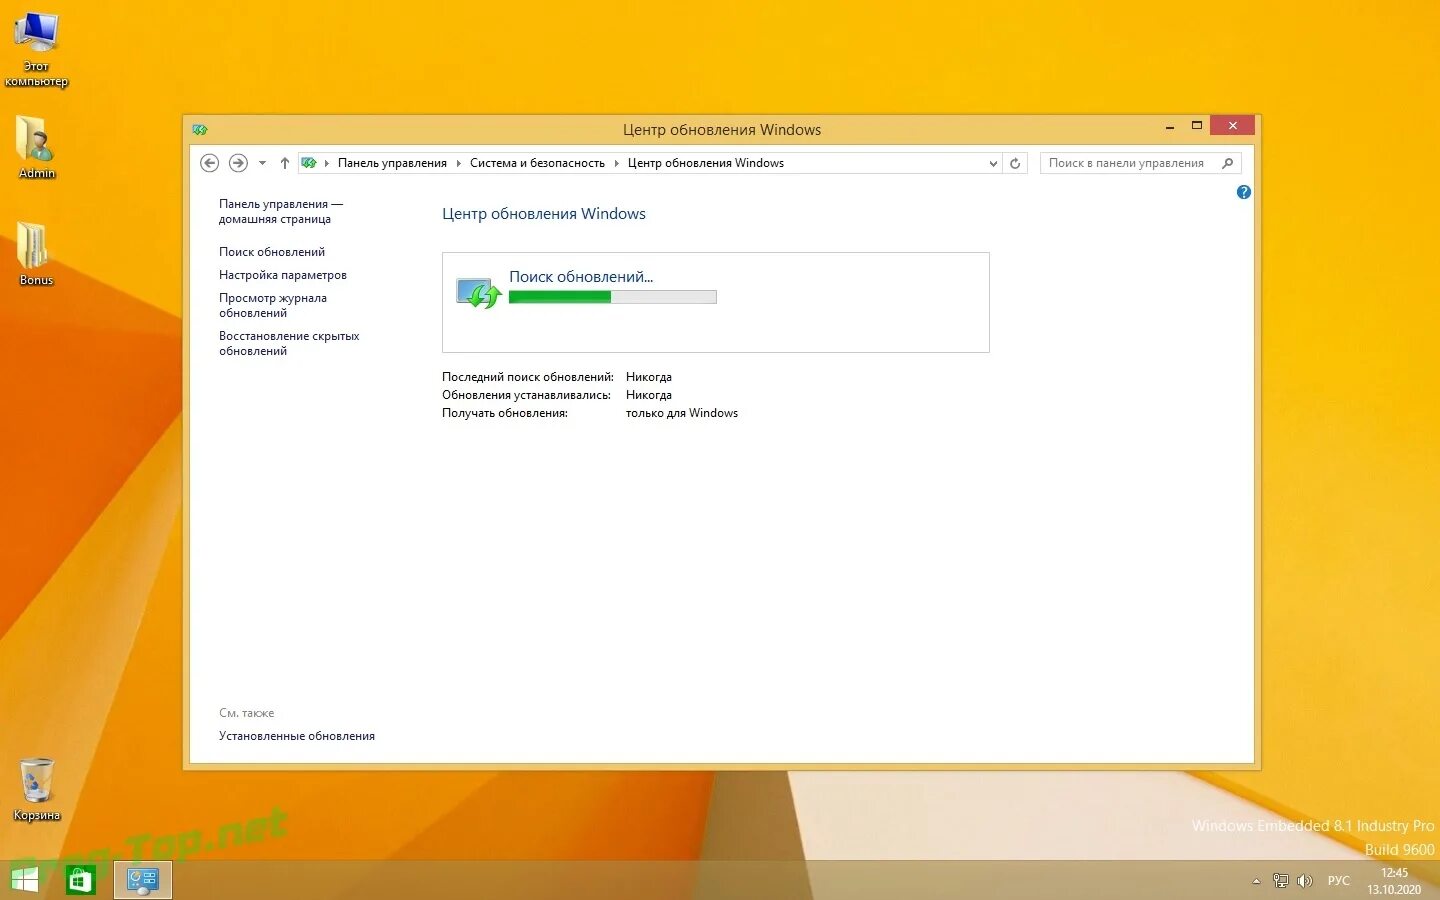Open Просмотр журнала обновлений link

(273, 305)
